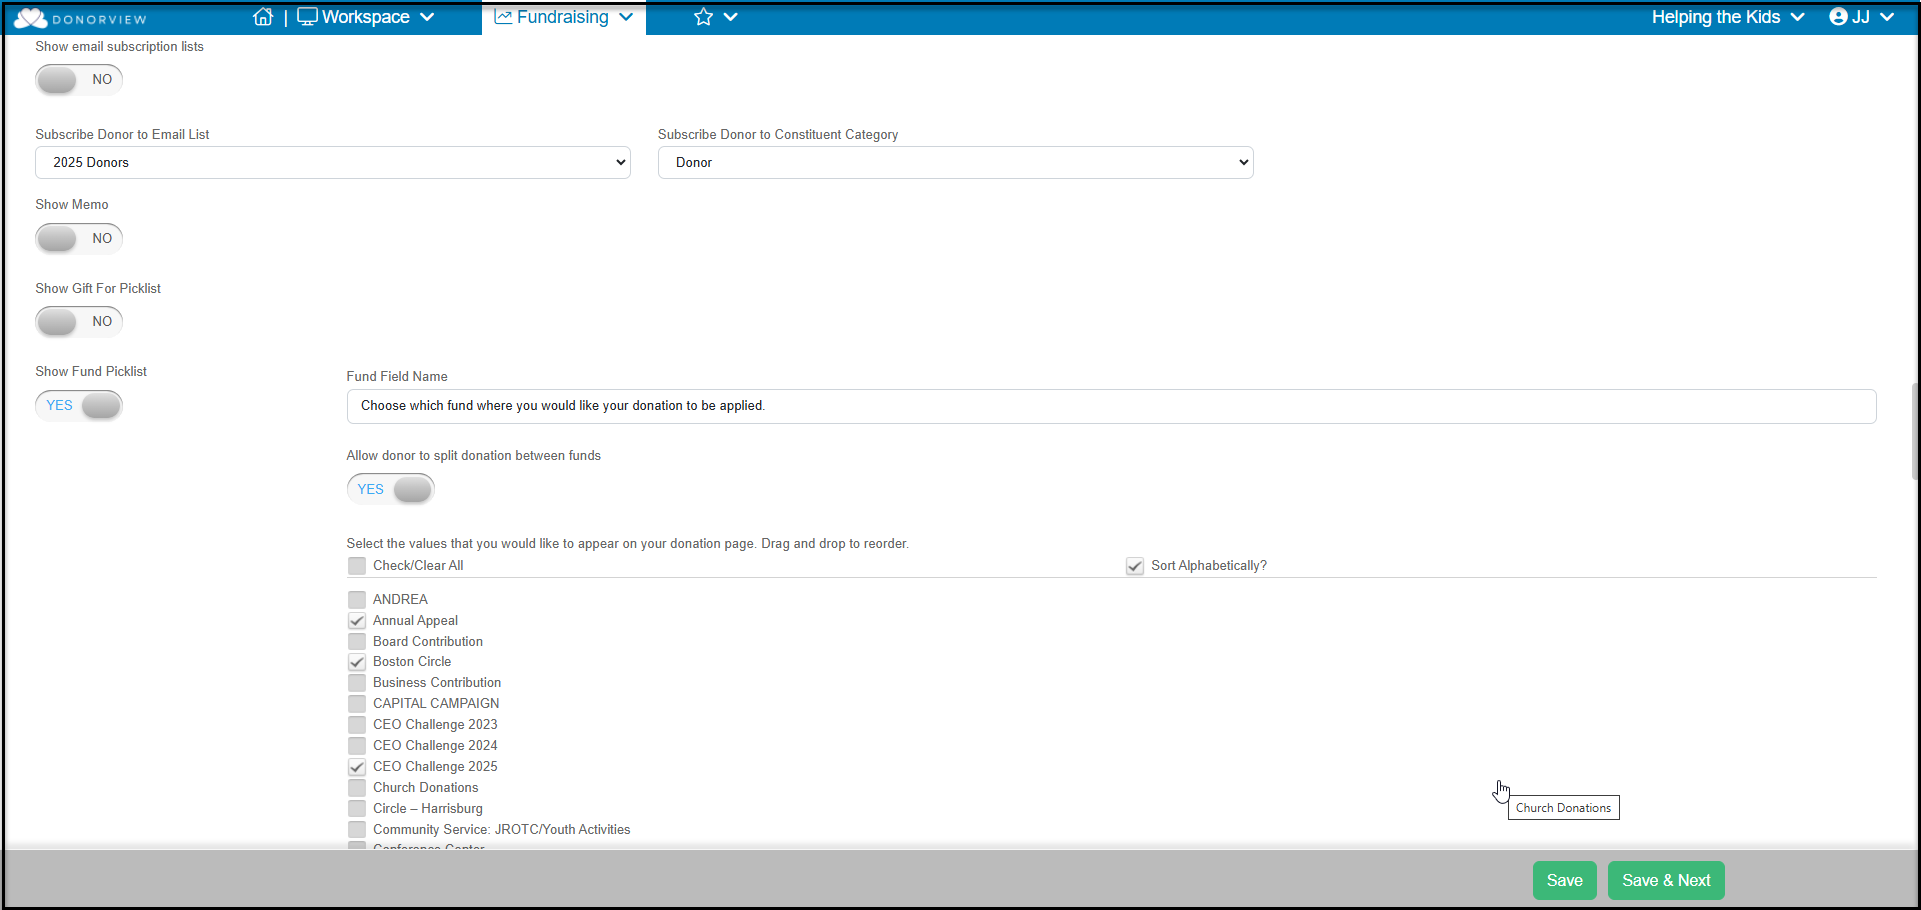Uncheck the Boston Circle checkbox

pyautogui.click(x=357, y=662)
